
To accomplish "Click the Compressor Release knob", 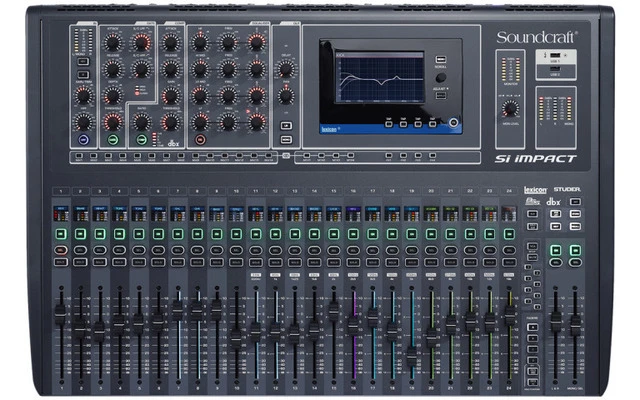I will [170, 69].
